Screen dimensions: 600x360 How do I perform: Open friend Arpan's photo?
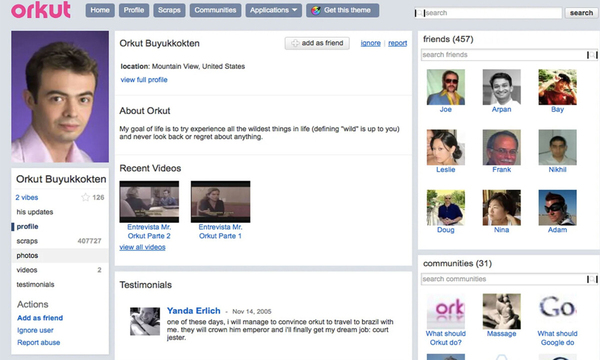502,87
